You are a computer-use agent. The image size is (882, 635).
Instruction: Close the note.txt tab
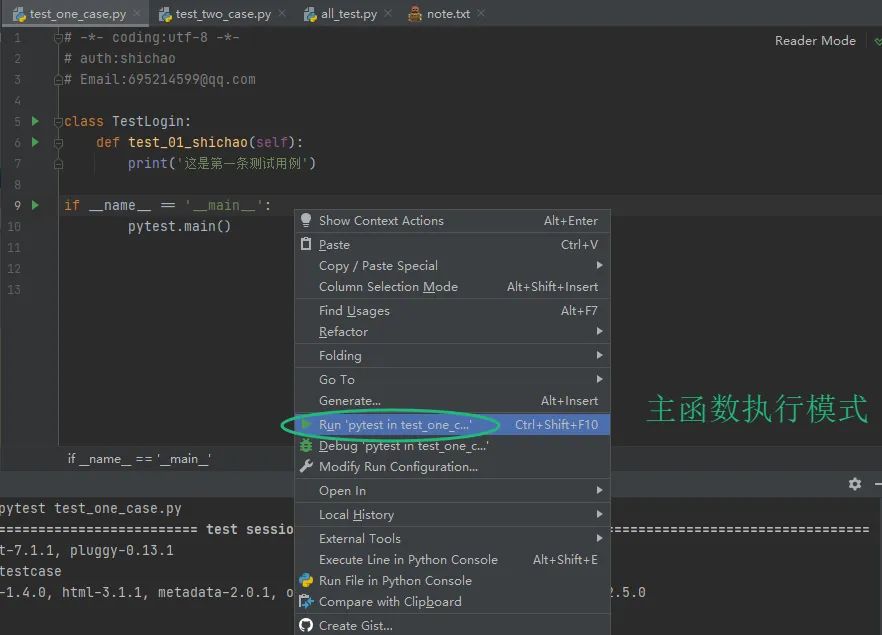(x=480, y=13)
